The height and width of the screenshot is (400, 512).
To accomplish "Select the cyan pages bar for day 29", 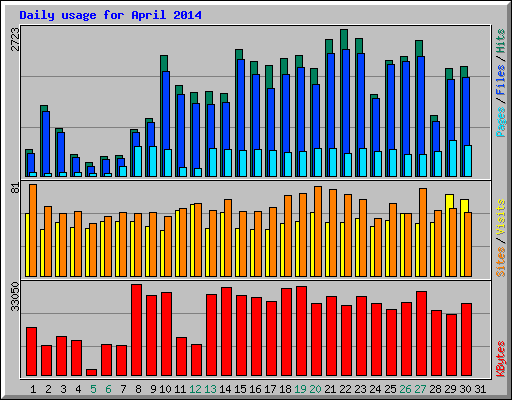I will [x=453, y=158].
